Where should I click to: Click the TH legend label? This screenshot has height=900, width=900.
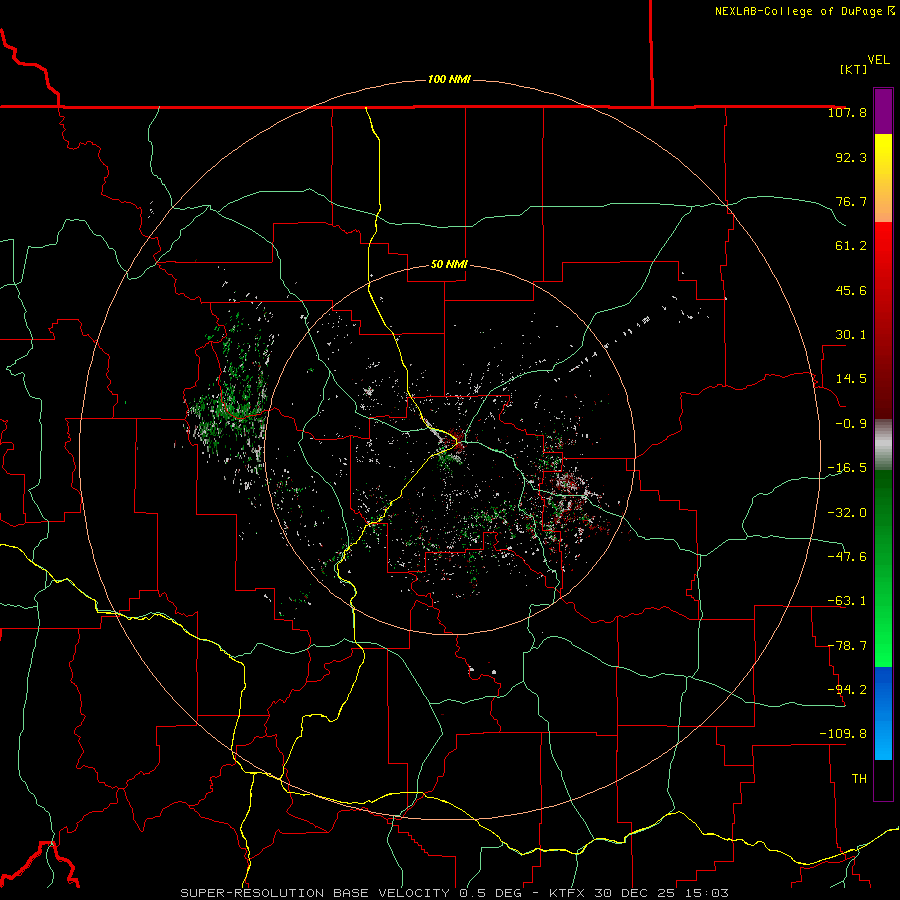point(859,779)
